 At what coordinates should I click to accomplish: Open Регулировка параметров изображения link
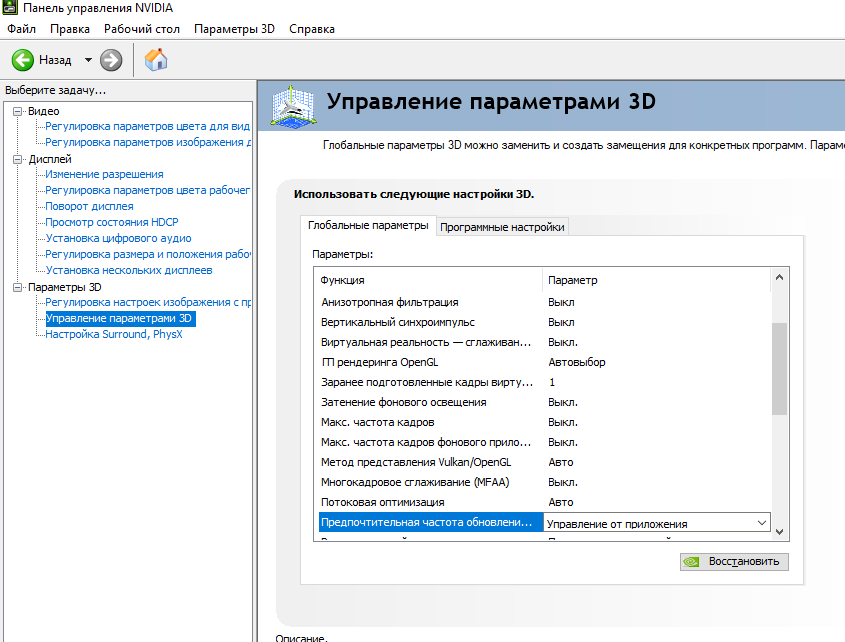(x=148, y=142)
